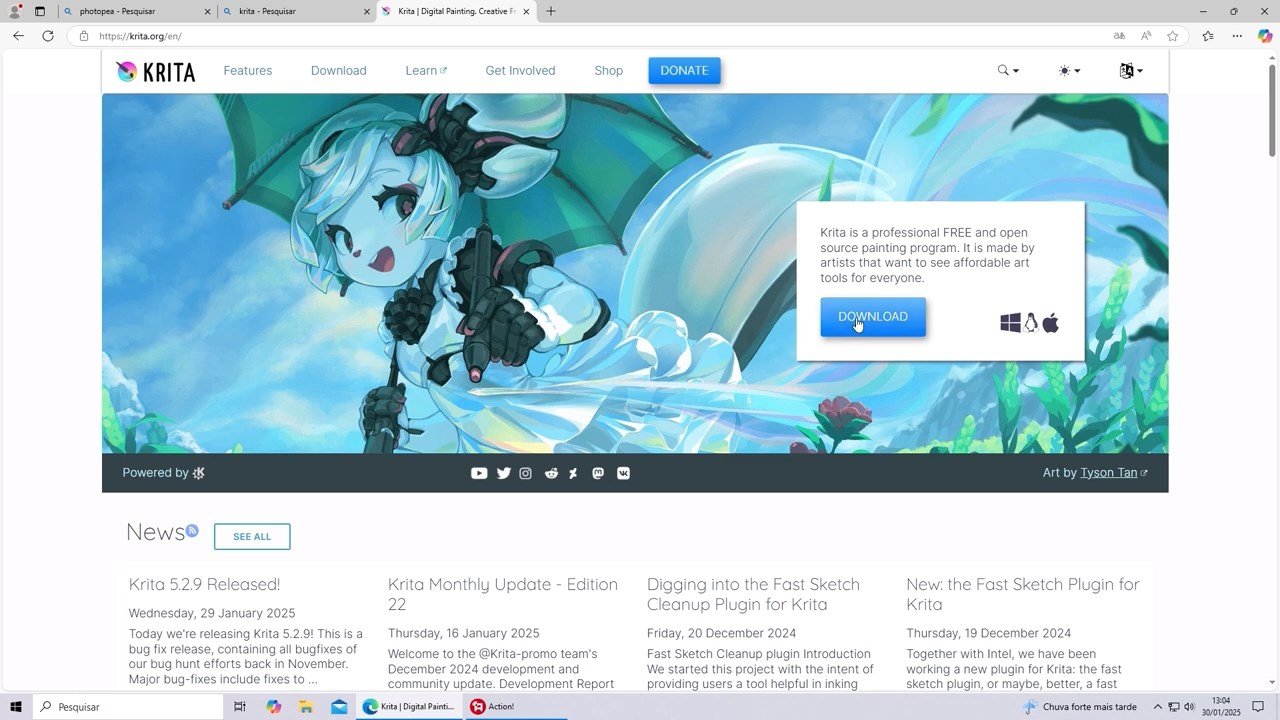Click the DONATE button
Screen dimensions: 1280x720
(684, 71)
